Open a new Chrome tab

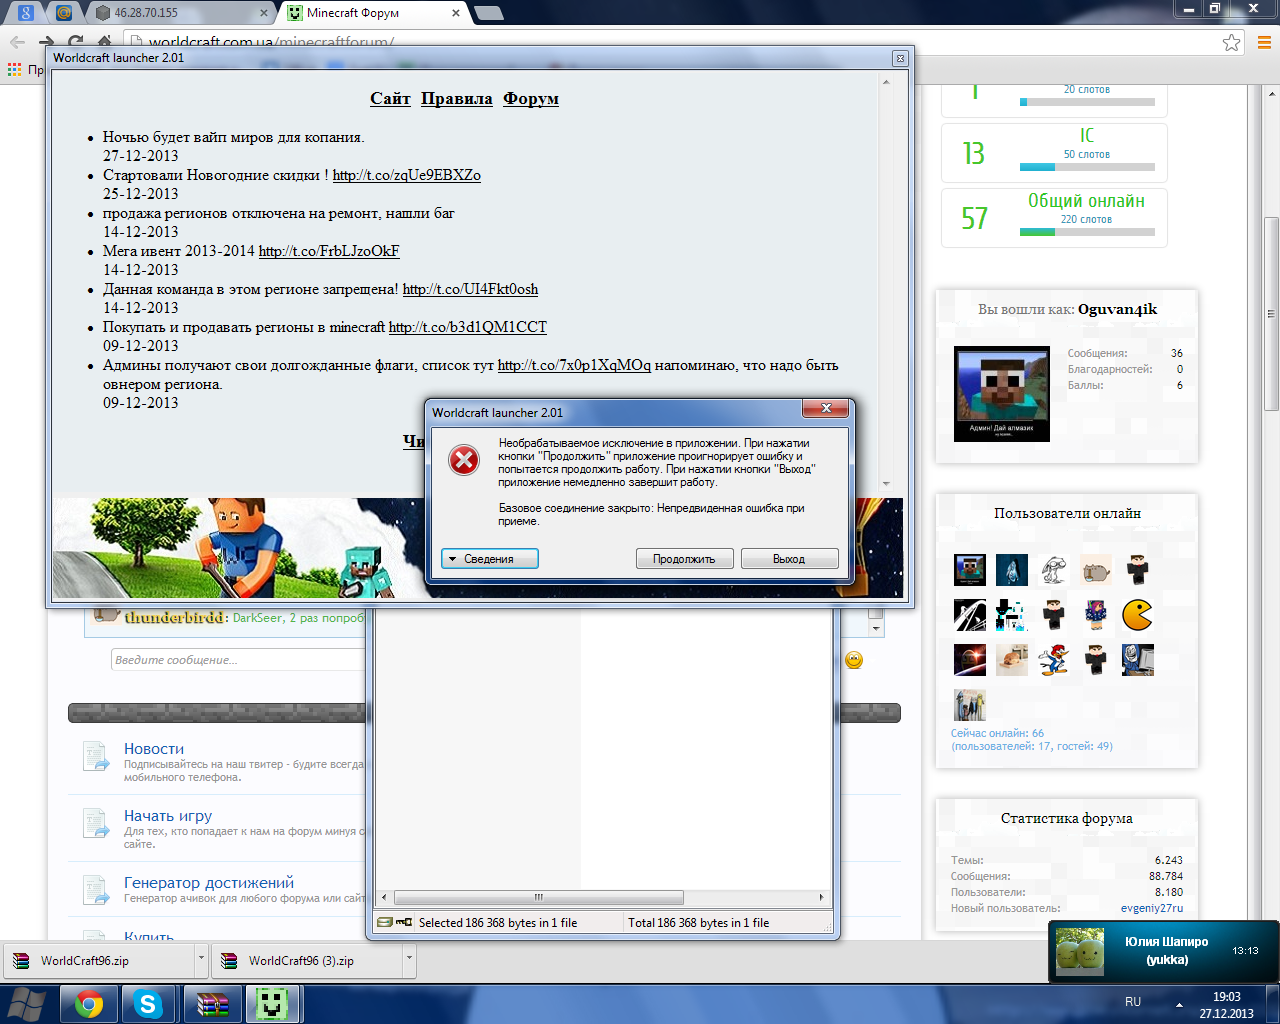[x=489, y=13]
